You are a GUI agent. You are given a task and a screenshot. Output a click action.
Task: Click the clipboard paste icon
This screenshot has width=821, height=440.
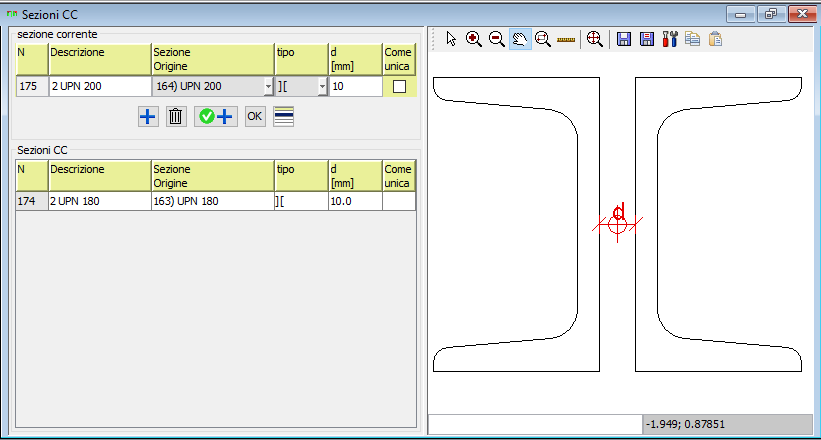coord(715,39)
